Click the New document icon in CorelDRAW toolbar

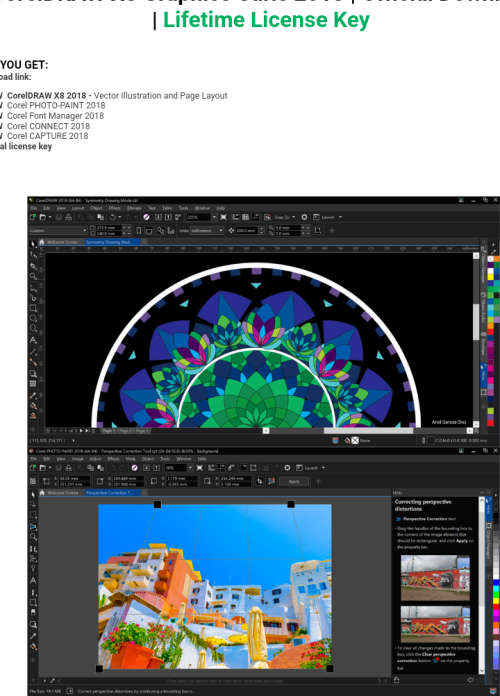pos(33,217)
